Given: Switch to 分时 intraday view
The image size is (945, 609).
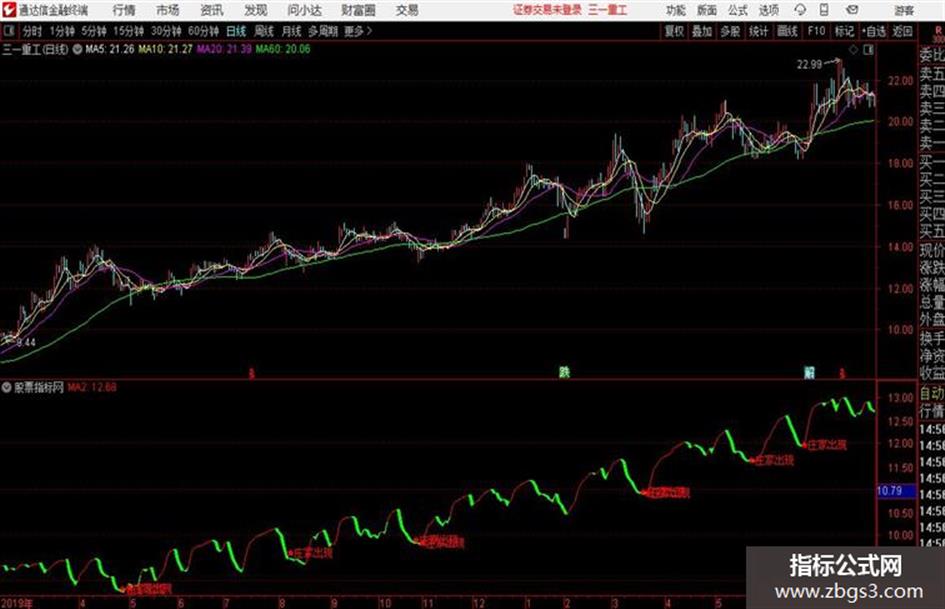Looking at the screenshot, I should 32,31.
